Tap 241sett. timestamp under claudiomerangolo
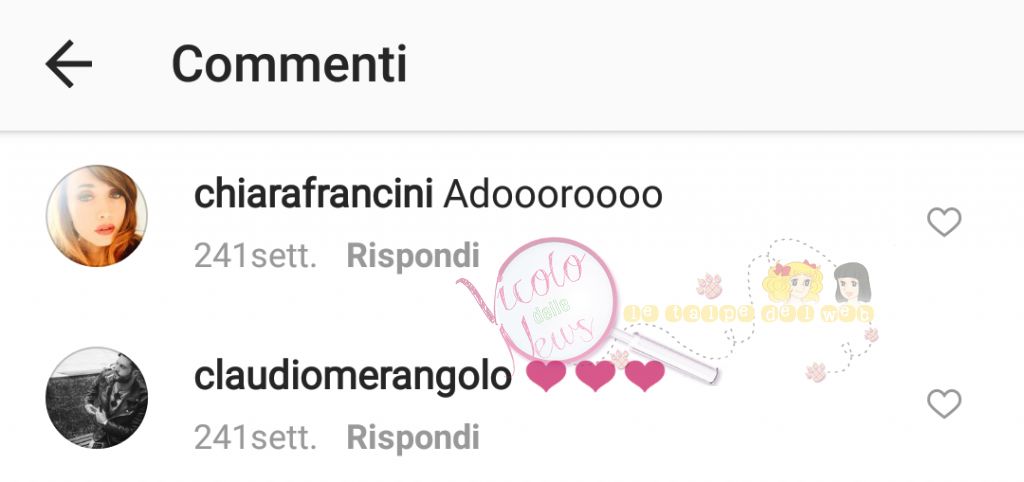Image resolution: width=1024 pixels, height=482 pixels. pos(255,438)
